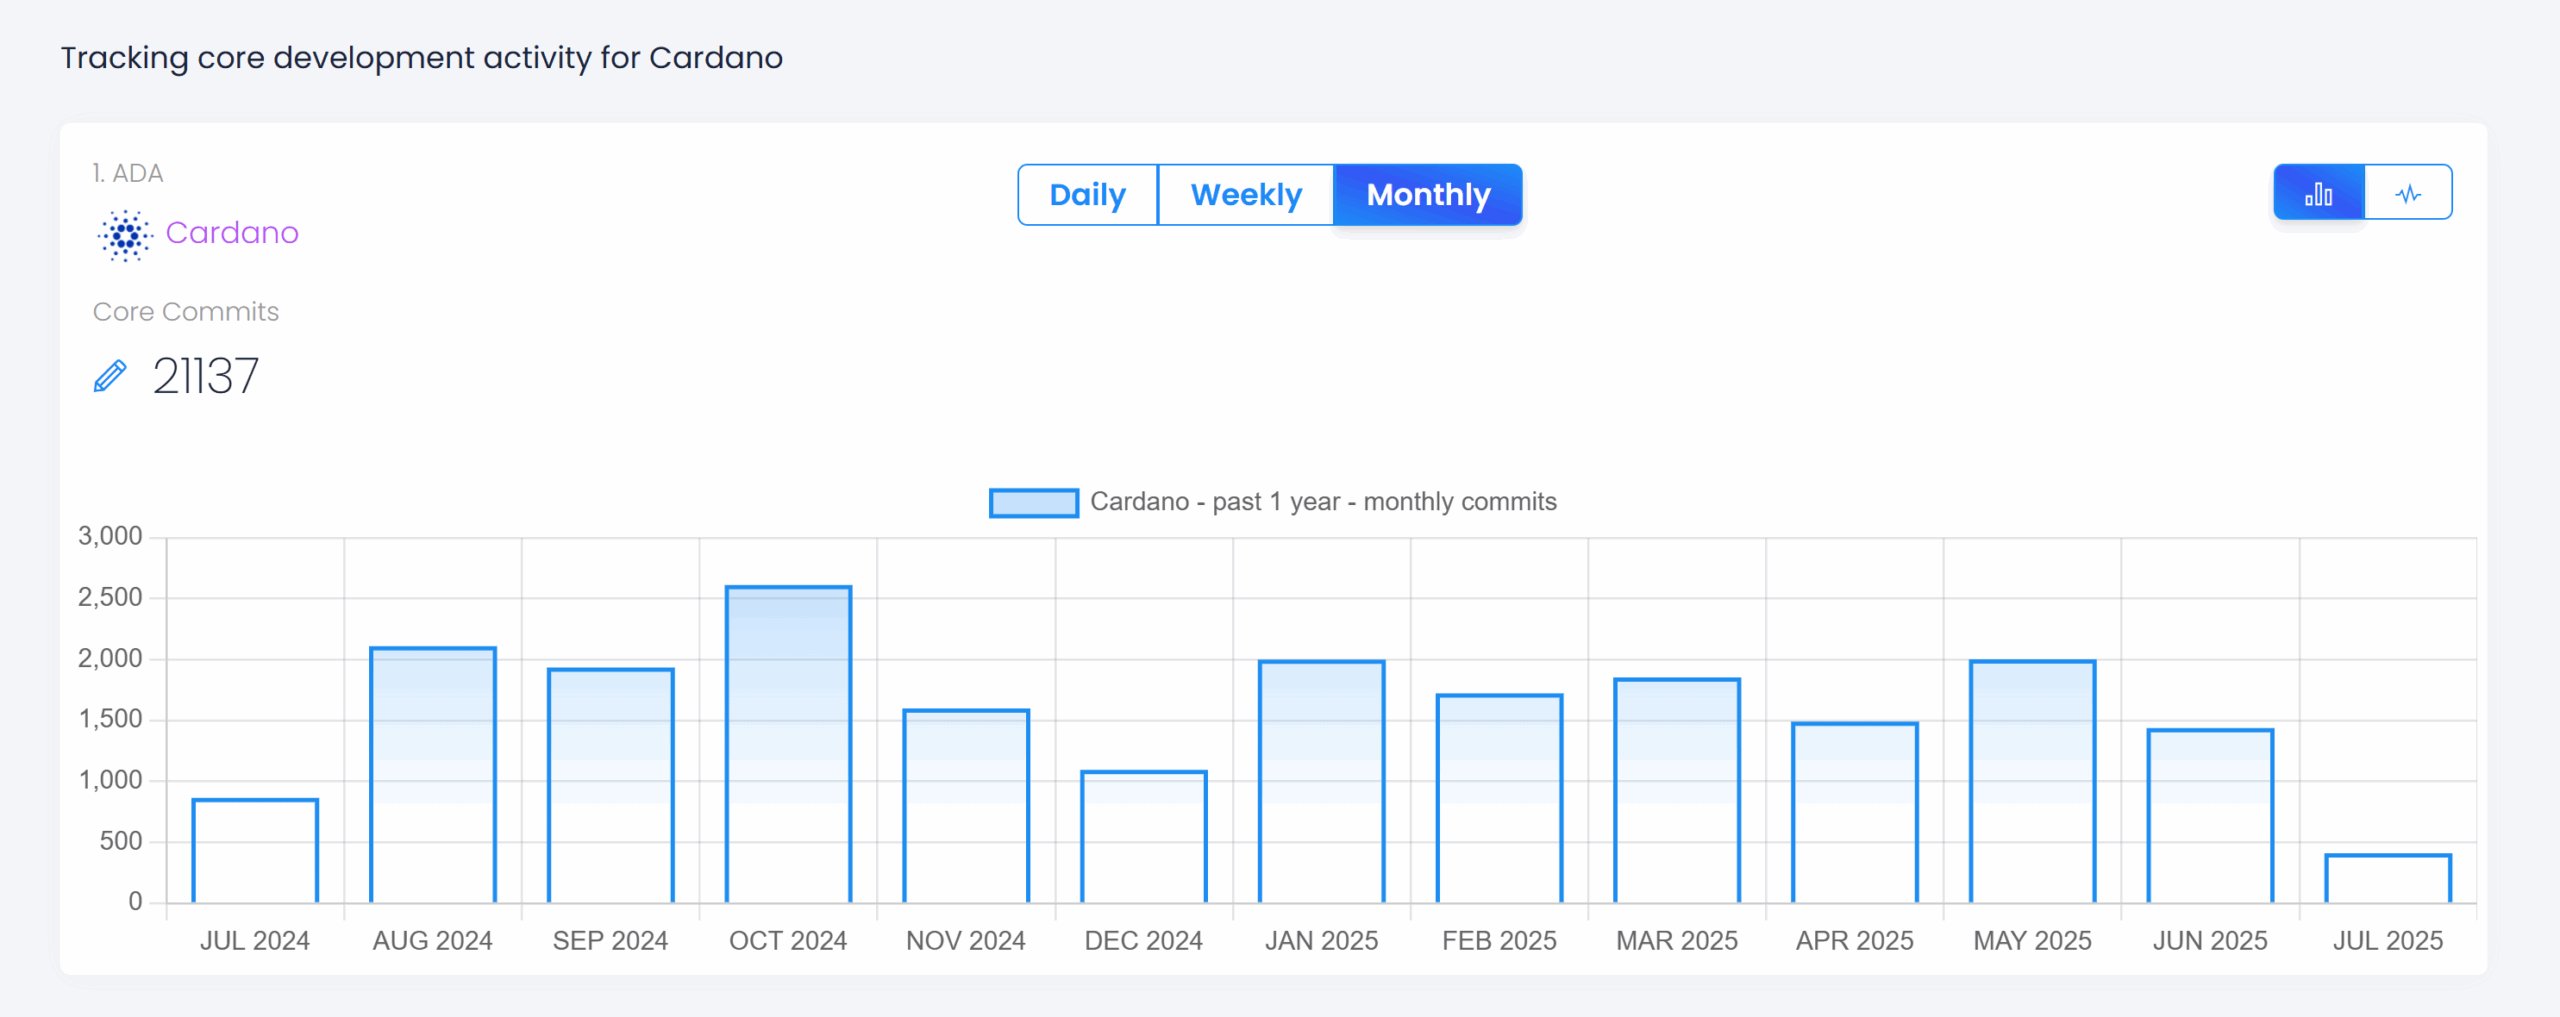This screenshot has width=2560, height=1017.
Task: Click the JUN 2025 bar
Action: click(2211, 817)
